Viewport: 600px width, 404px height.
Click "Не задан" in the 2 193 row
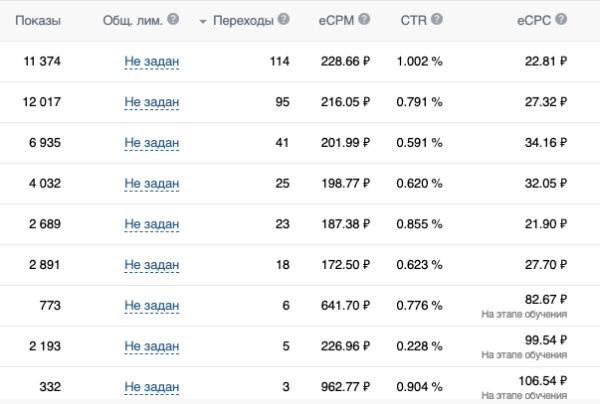click(151, 345)
